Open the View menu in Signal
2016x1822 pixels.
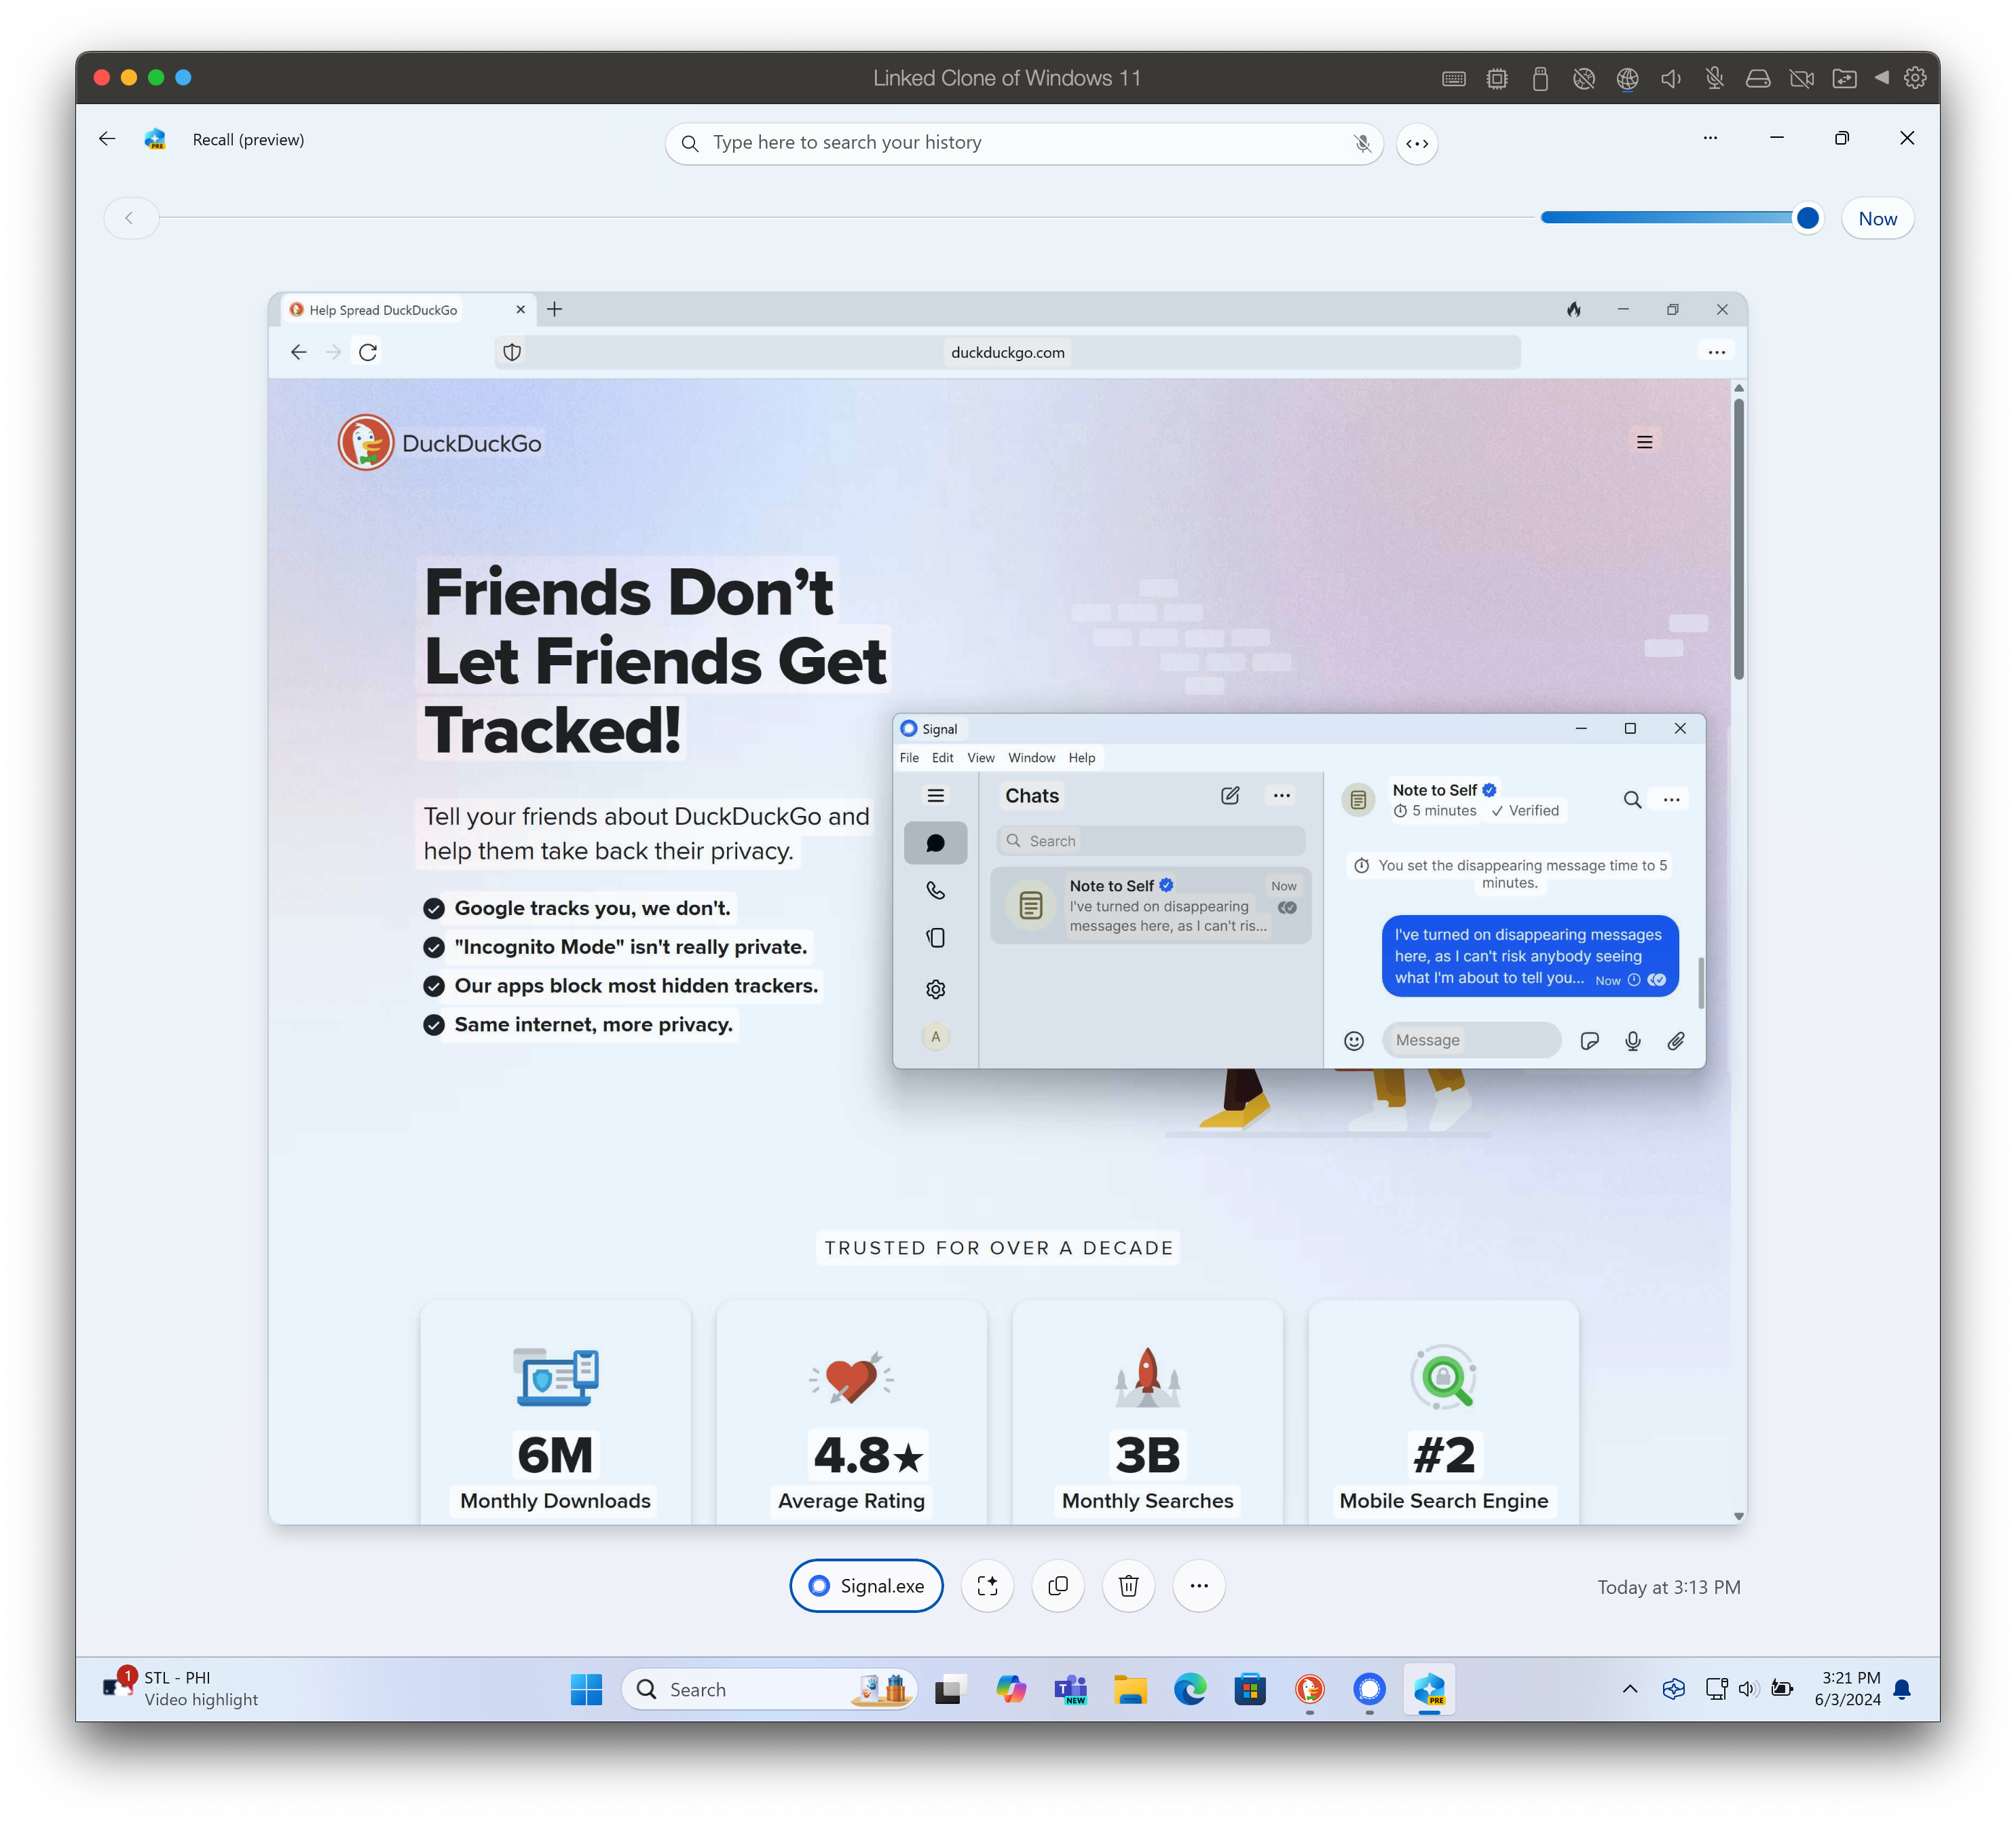click(x=980, y=758)
